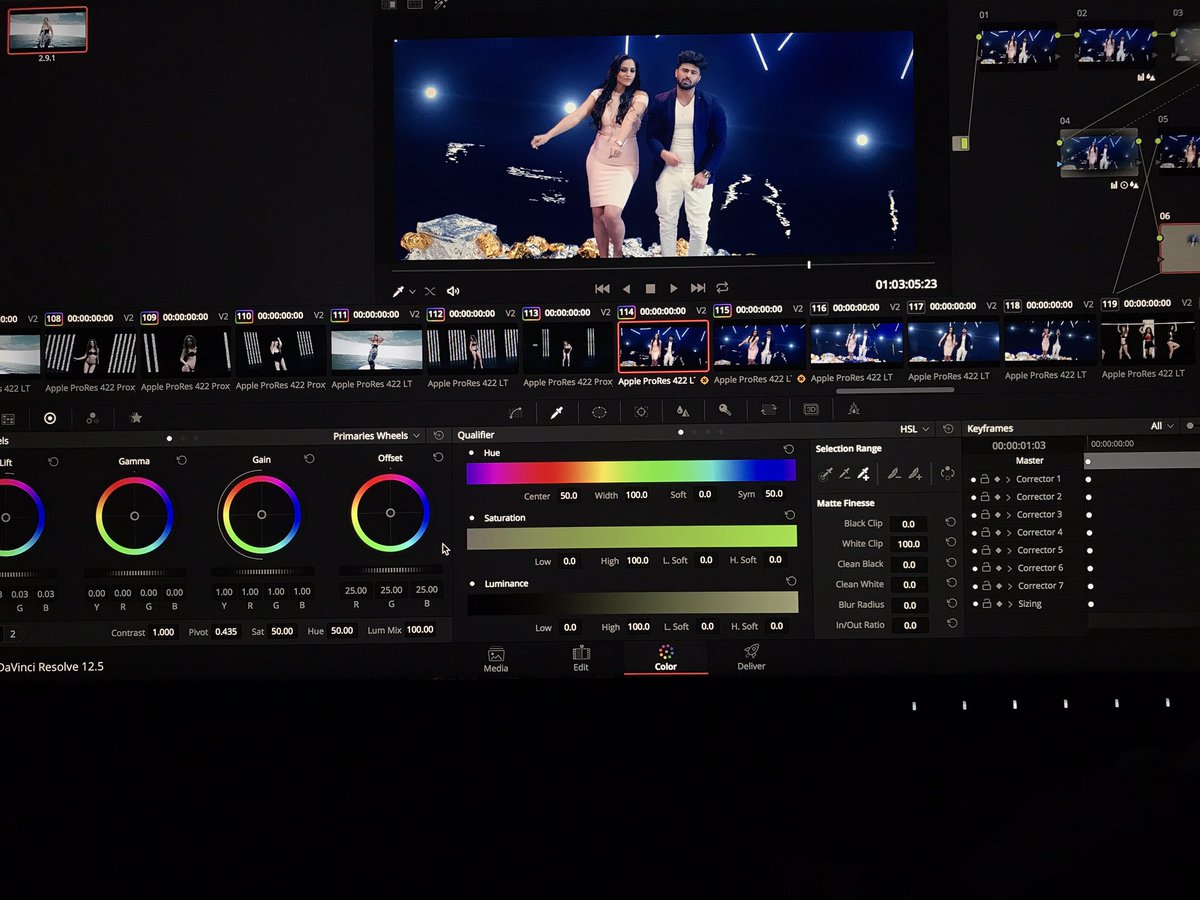Play the clip in reverse

[x=626, y=288]
